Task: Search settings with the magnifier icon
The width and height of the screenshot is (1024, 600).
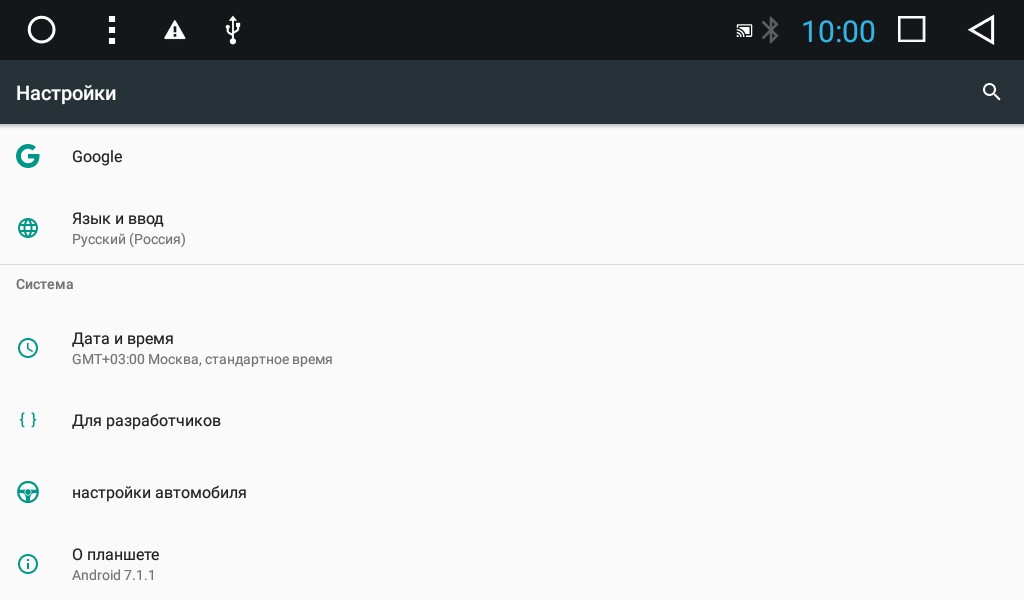Action: [991, 92]
